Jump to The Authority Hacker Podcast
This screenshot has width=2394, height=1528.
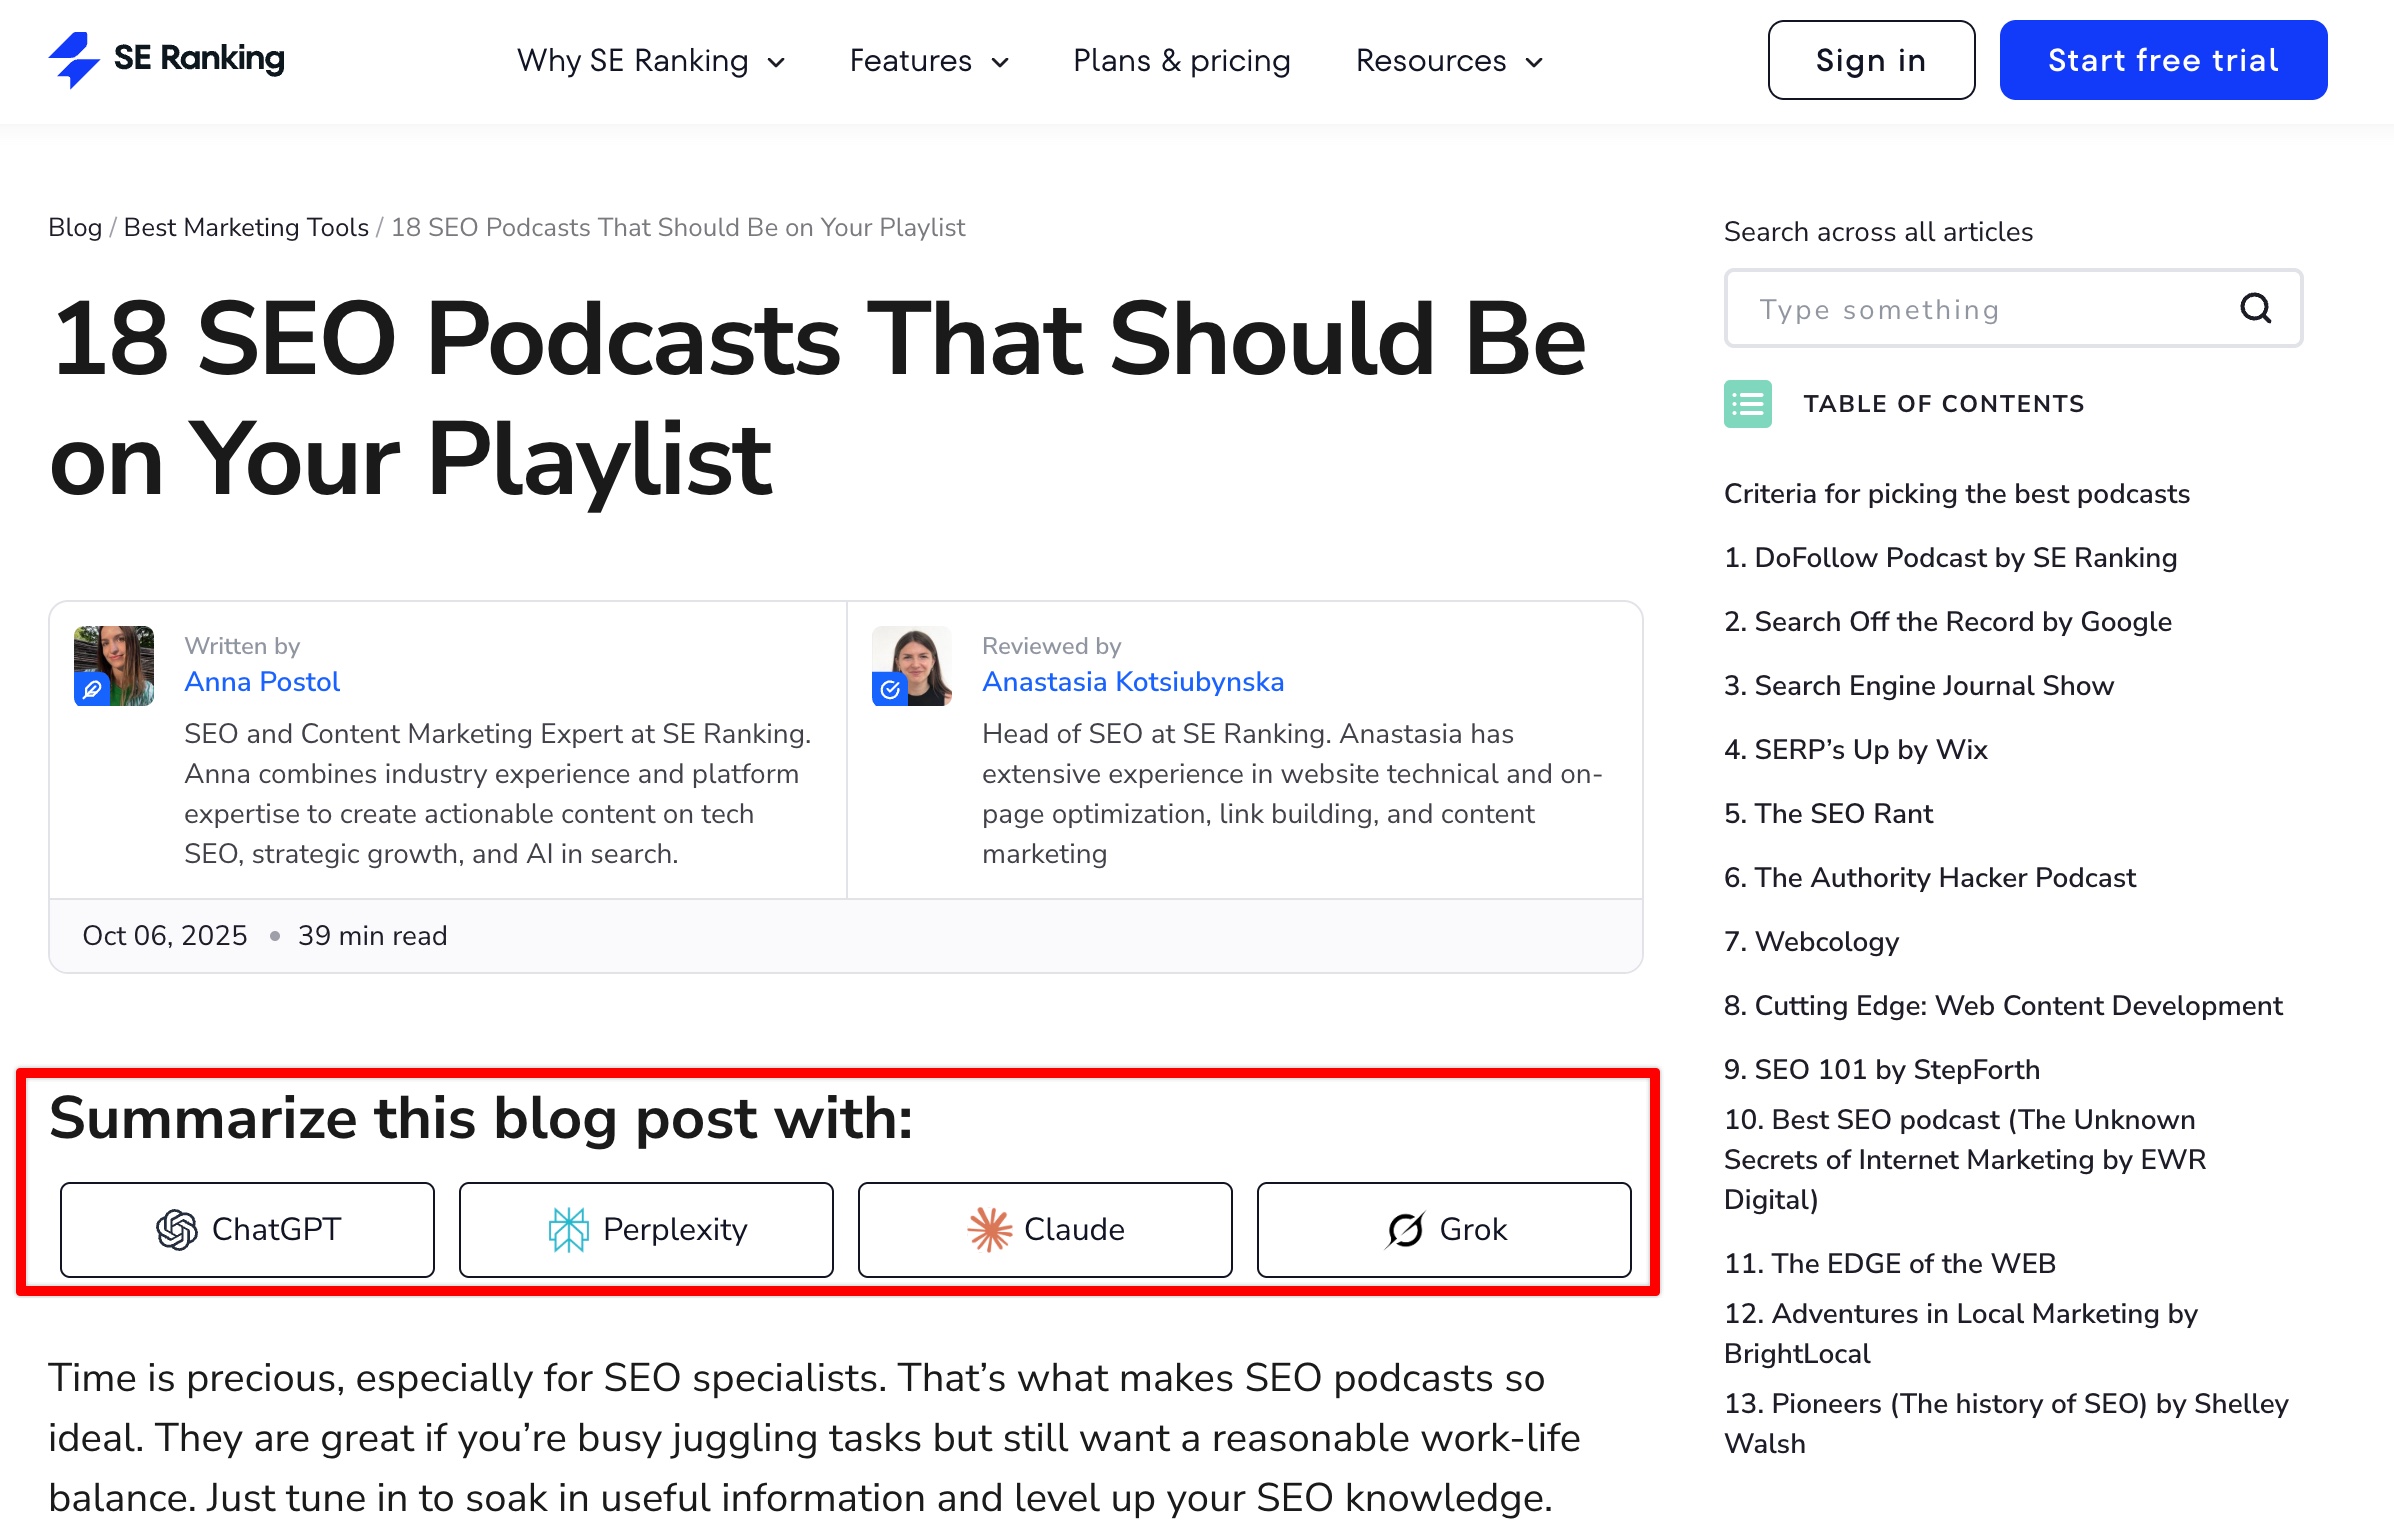coord(1930,877)
